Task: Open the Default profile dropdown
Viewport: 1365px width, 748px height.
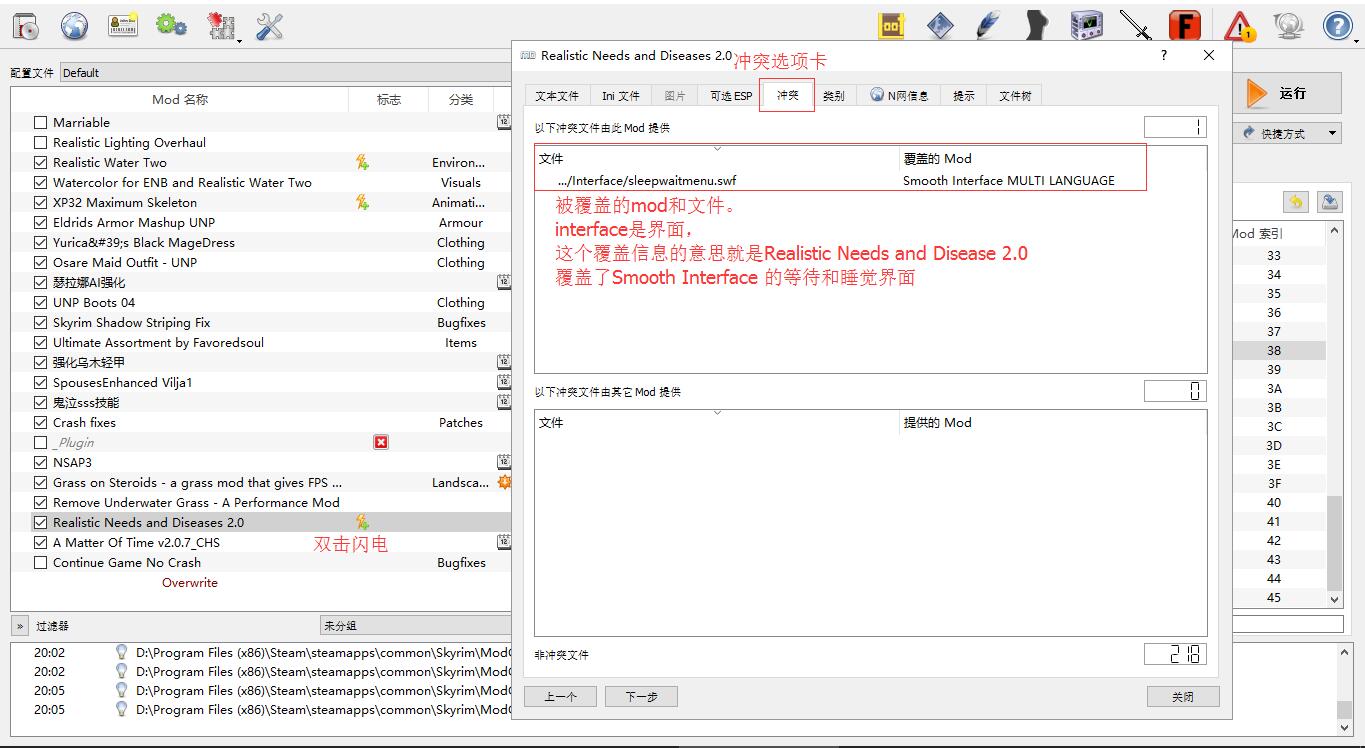Action: tap(285, 72)
